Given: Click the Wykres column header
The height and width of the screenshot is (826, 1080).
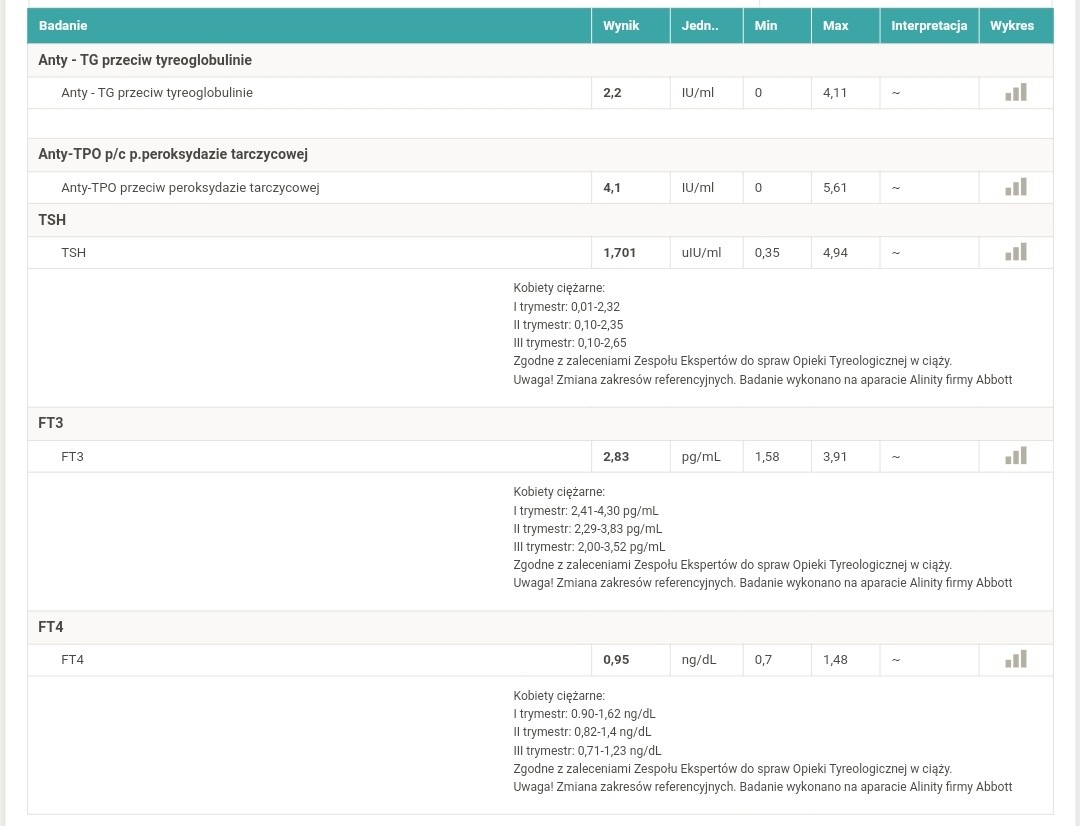Looking at the screenshot, I should click(1012, 26).
